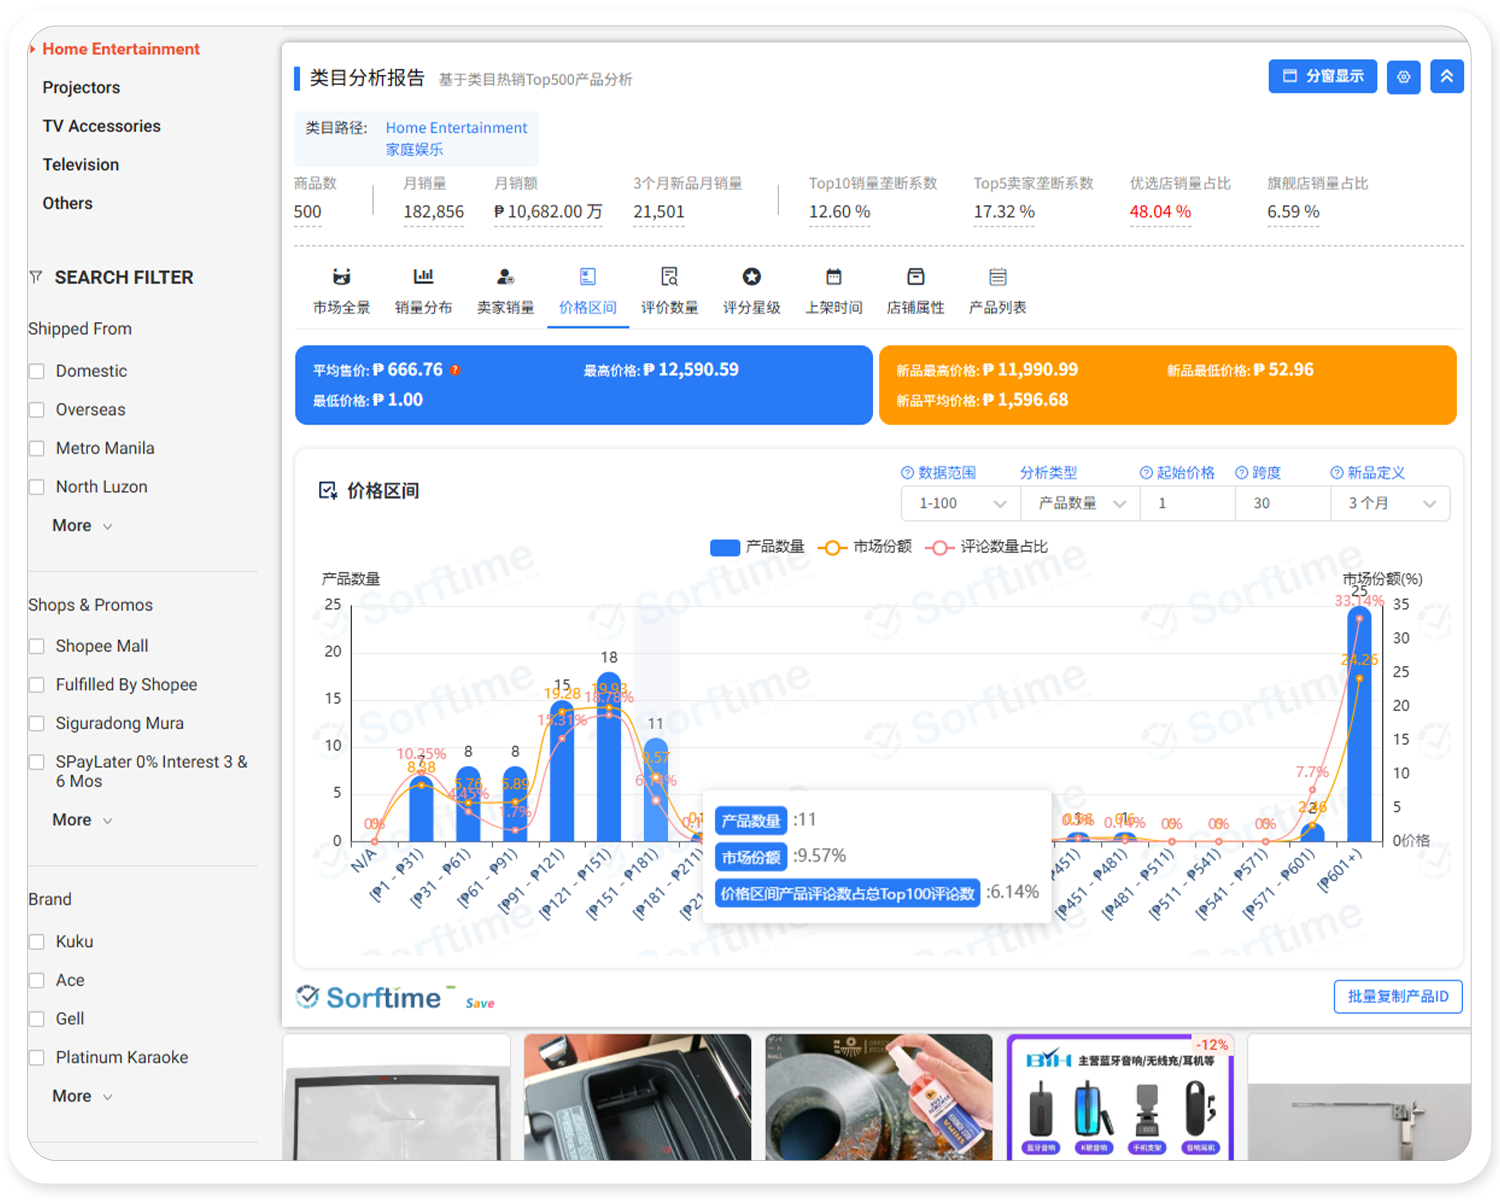Screen dimensions: 1500x1200
Task: Click the 分窗显示 split window button
Action: tap(1322, 76)
